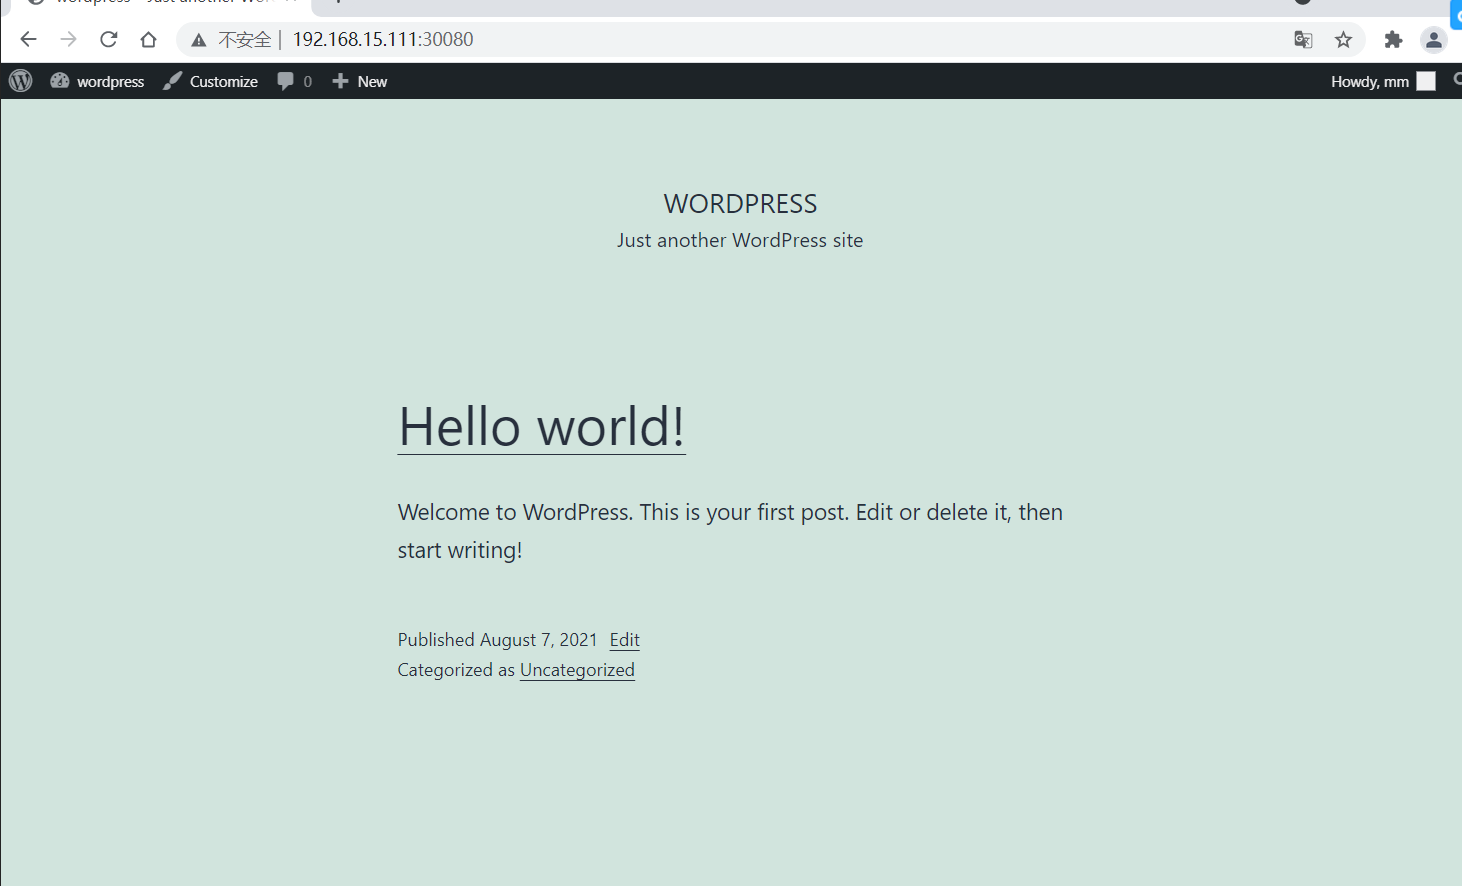Open the Hello world! post
The width and height of the screenshot is (1462, 886).
point(542,427)
